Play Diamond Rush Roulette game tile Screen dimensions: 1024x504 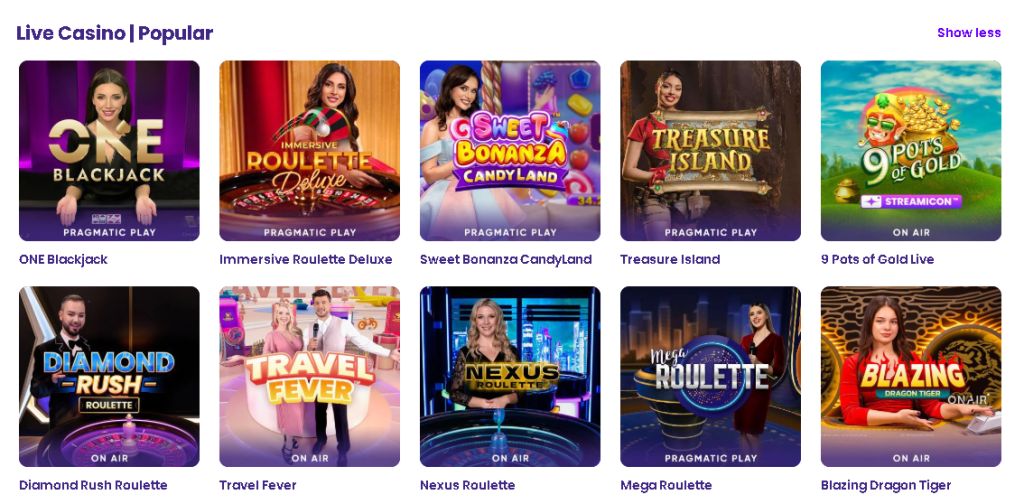point(109,376)
